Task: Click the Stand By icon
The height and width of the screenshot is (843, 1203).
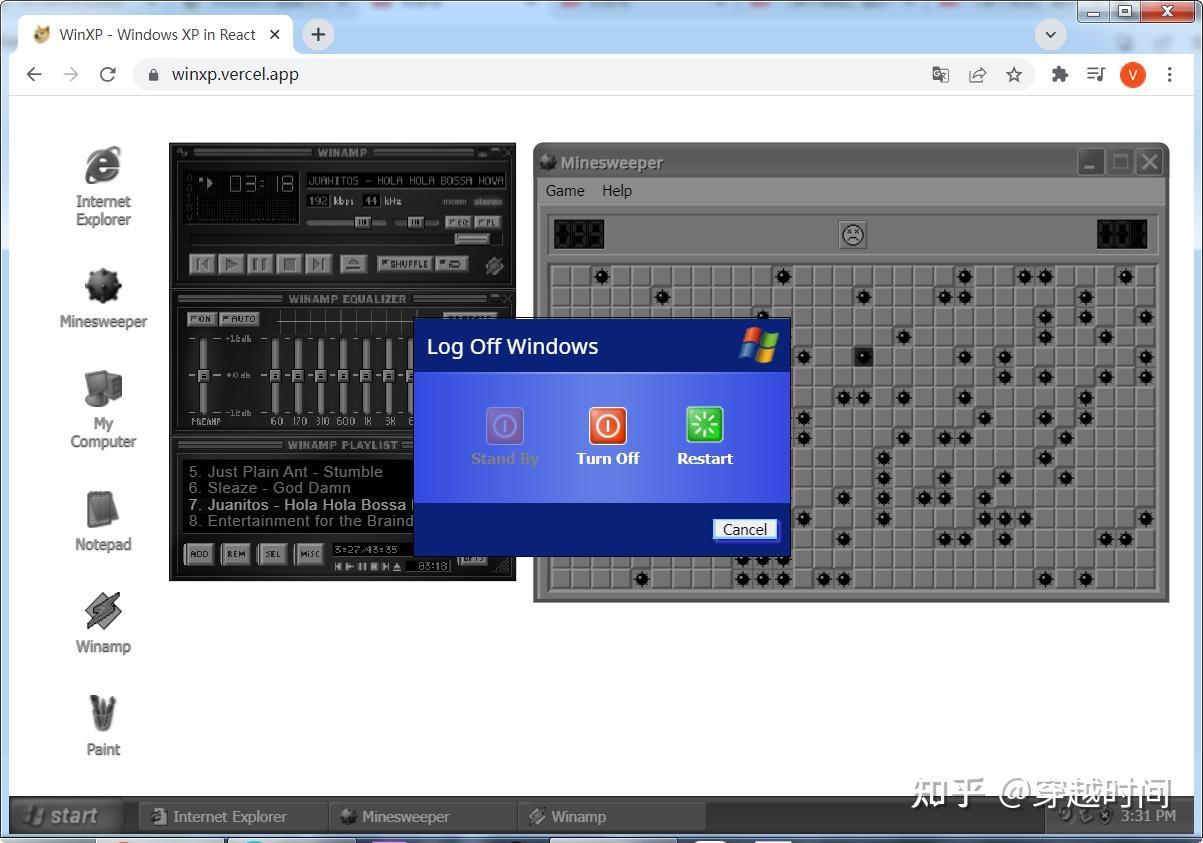Action: coord(505,425)
